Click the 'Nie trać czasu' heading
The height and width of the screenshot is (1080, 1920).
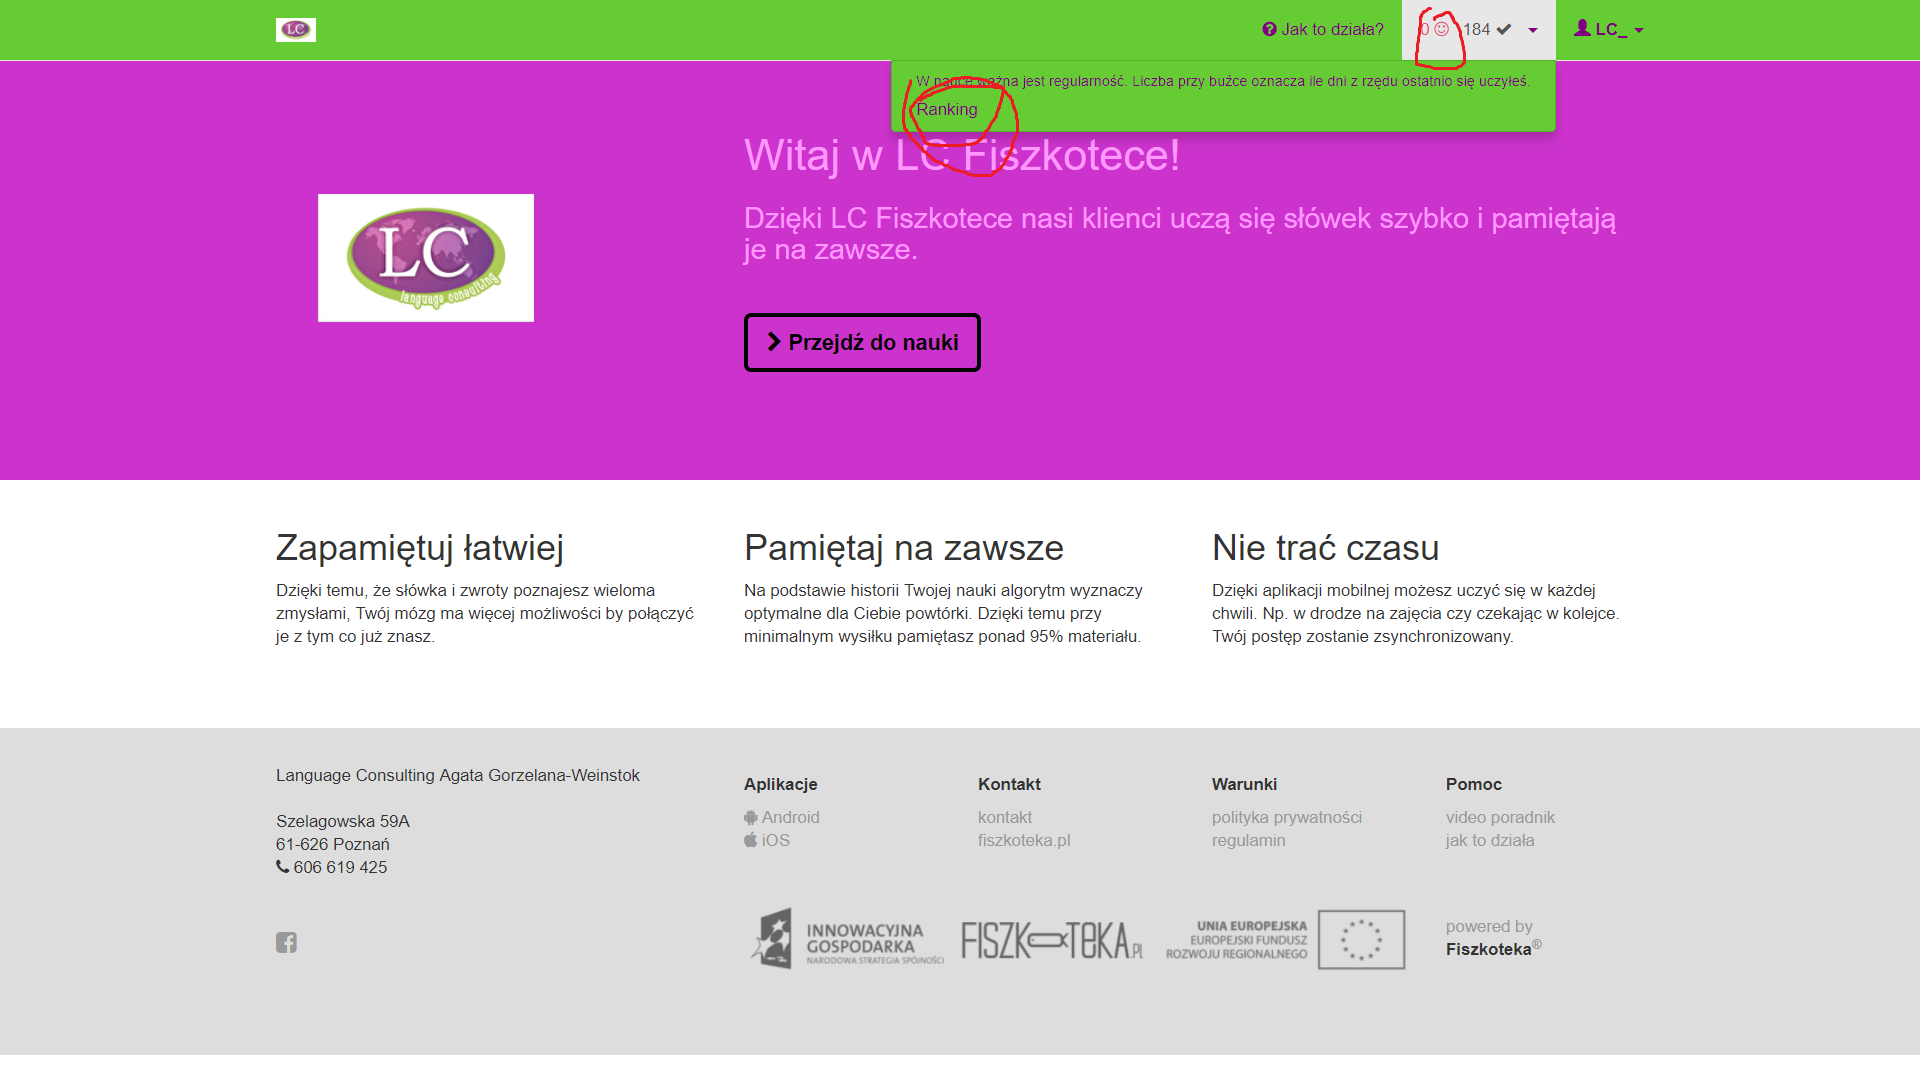[x=1326, y=548]
